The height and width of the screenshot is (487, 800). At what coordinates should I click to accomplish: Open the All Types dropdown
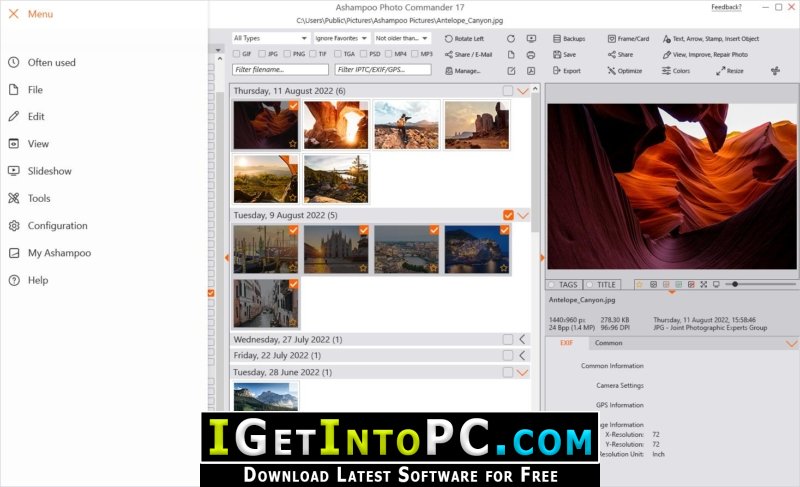[270, 39]
